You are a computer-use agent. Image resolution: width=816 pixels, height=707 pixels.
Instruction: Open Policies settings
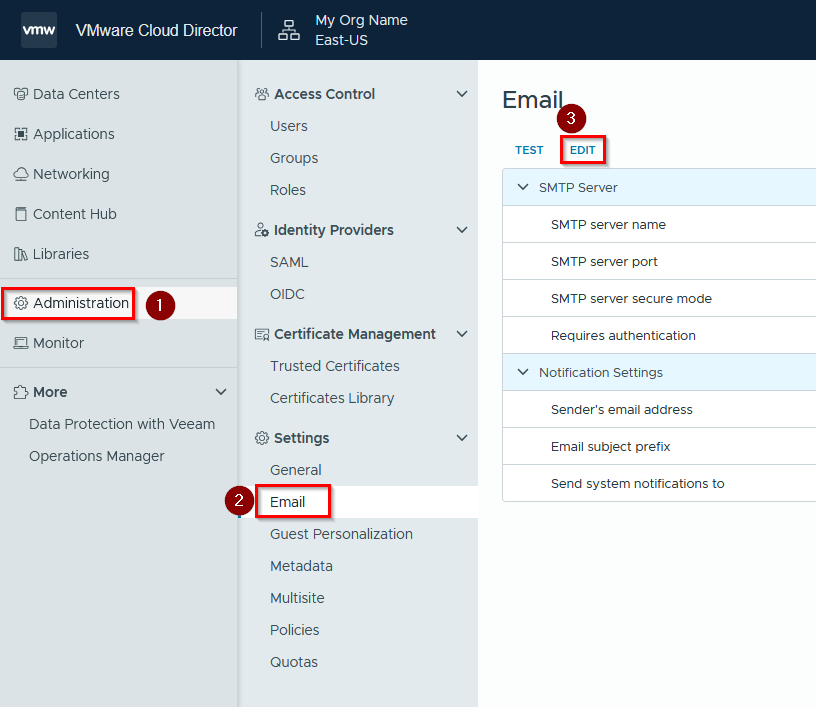coord(295,630)
